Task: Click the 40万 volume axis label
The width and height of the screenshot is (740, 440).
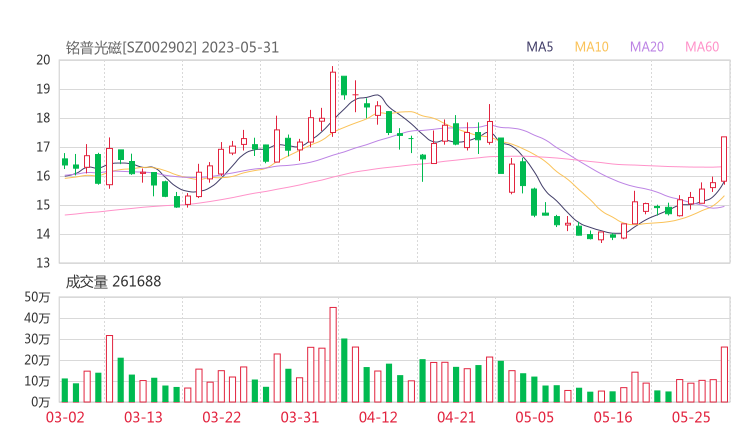Action: tap(37, 318)
